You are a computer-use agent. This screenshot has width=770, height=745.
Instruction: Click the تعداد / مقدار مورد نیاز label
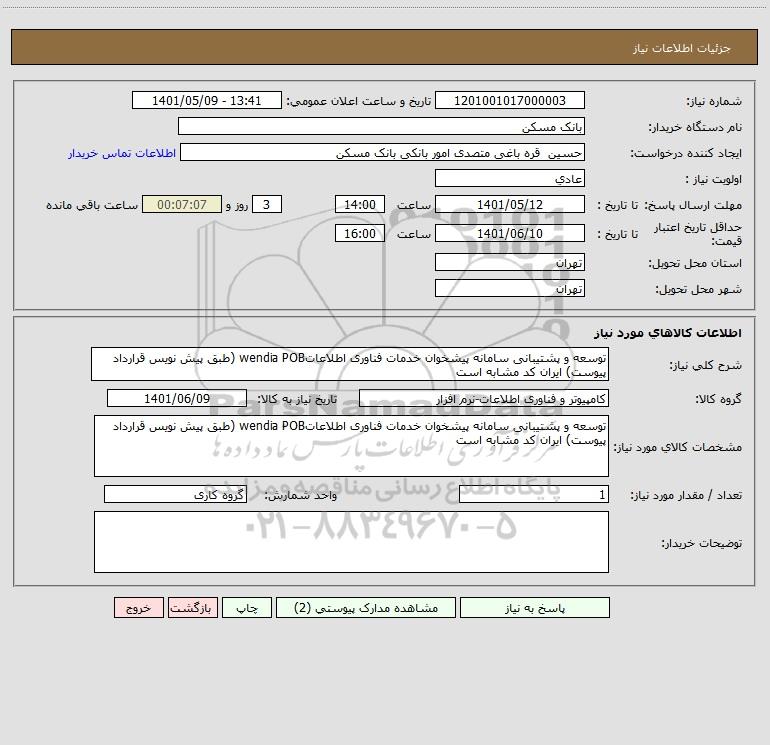pos(686,496)
